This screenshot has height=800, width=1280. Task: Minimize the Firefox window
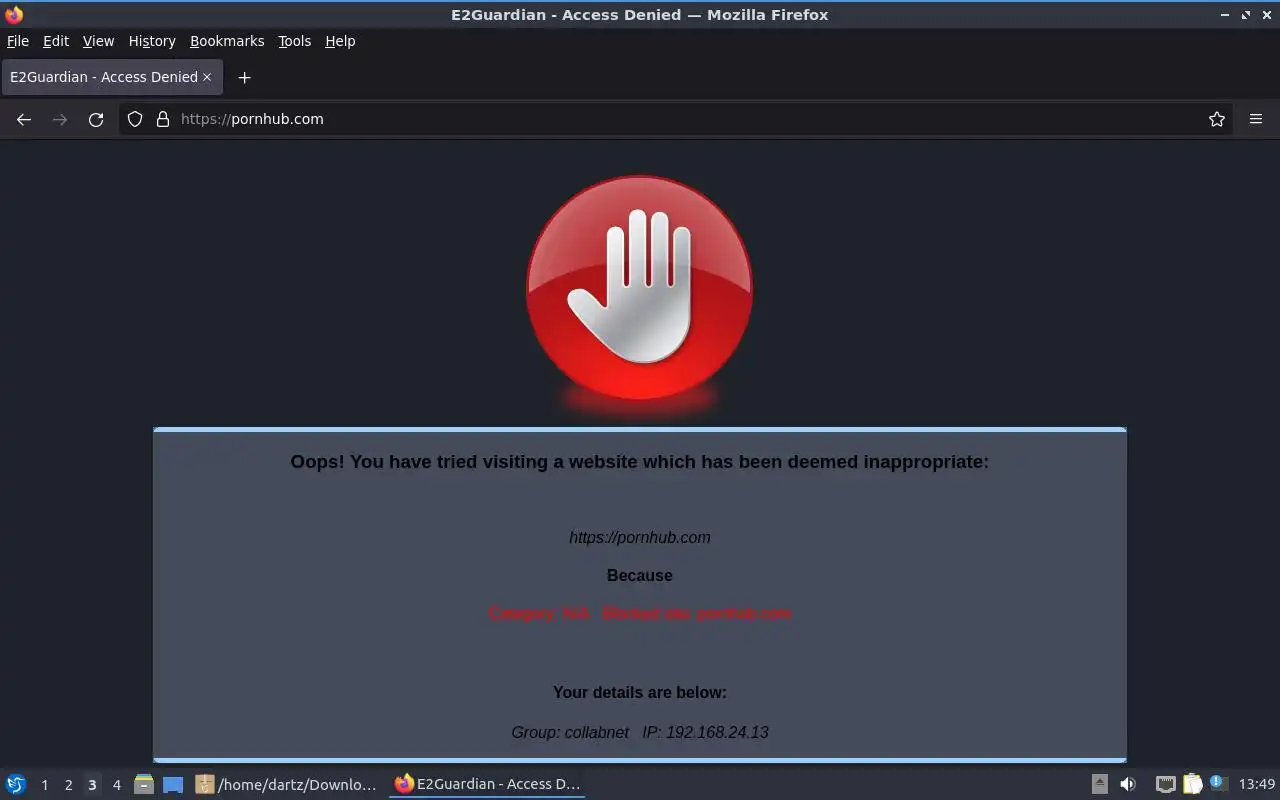[1225, 15]
